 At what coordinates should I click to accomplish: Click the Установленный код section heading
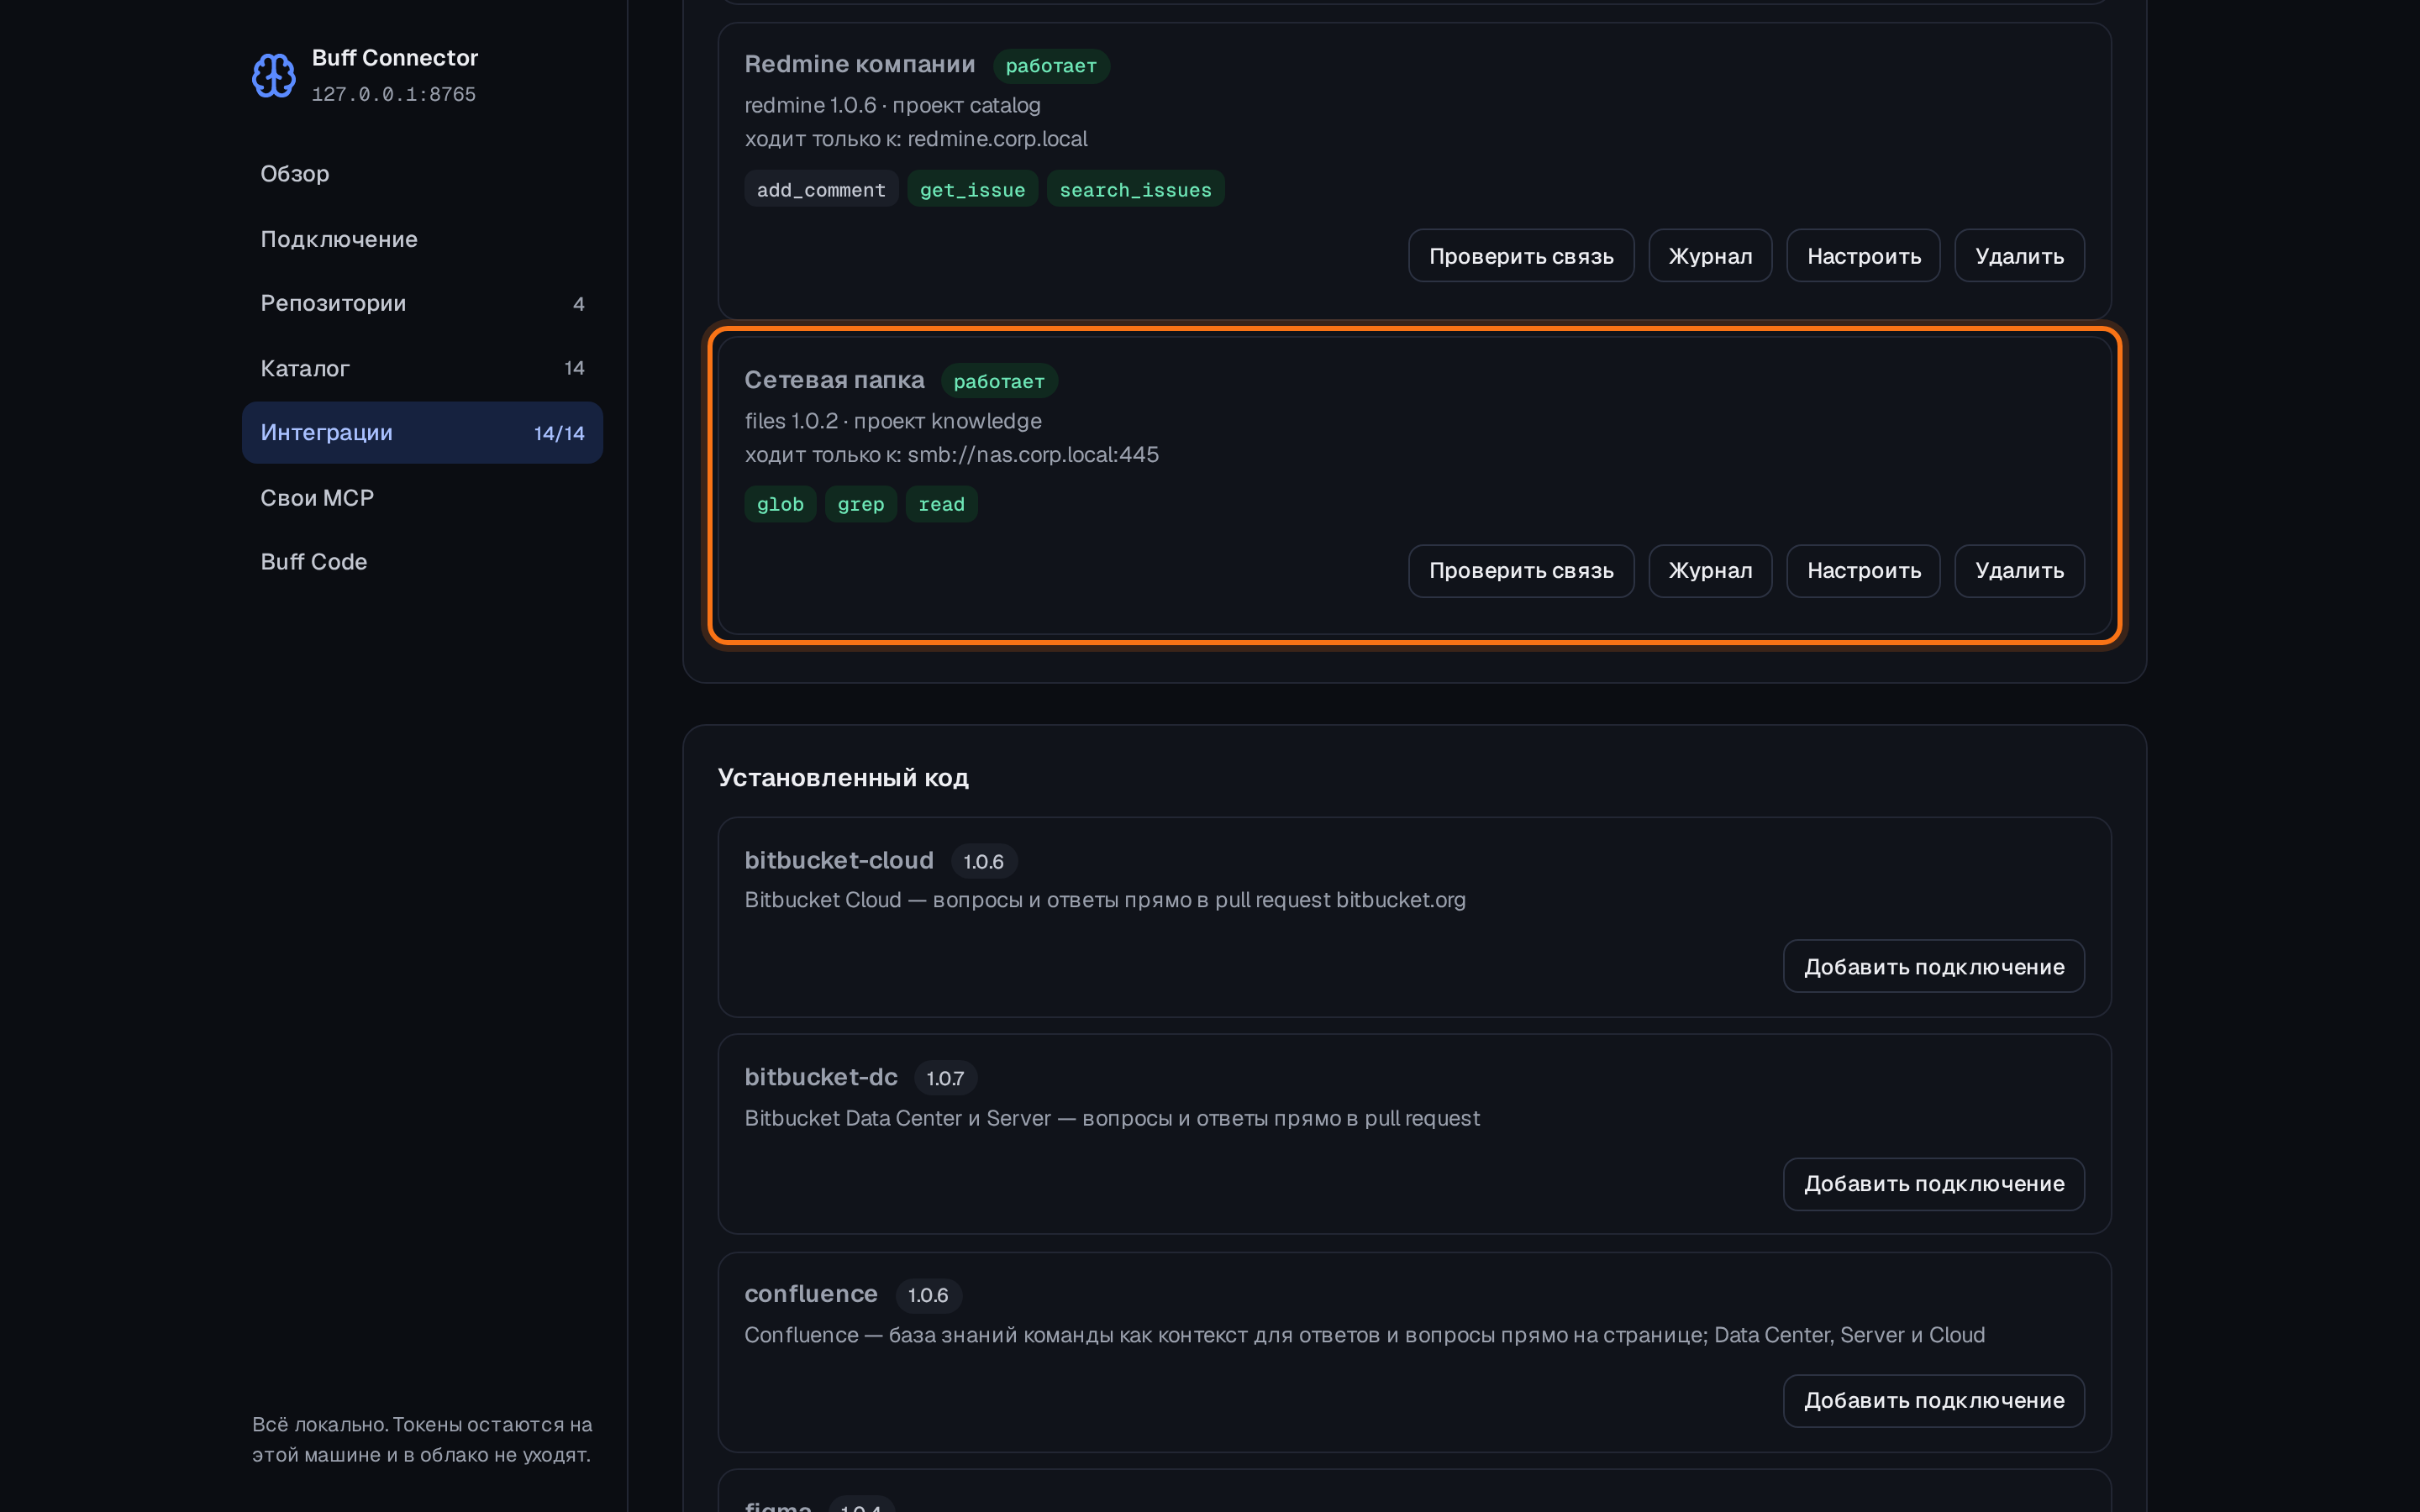click(843, 777)
